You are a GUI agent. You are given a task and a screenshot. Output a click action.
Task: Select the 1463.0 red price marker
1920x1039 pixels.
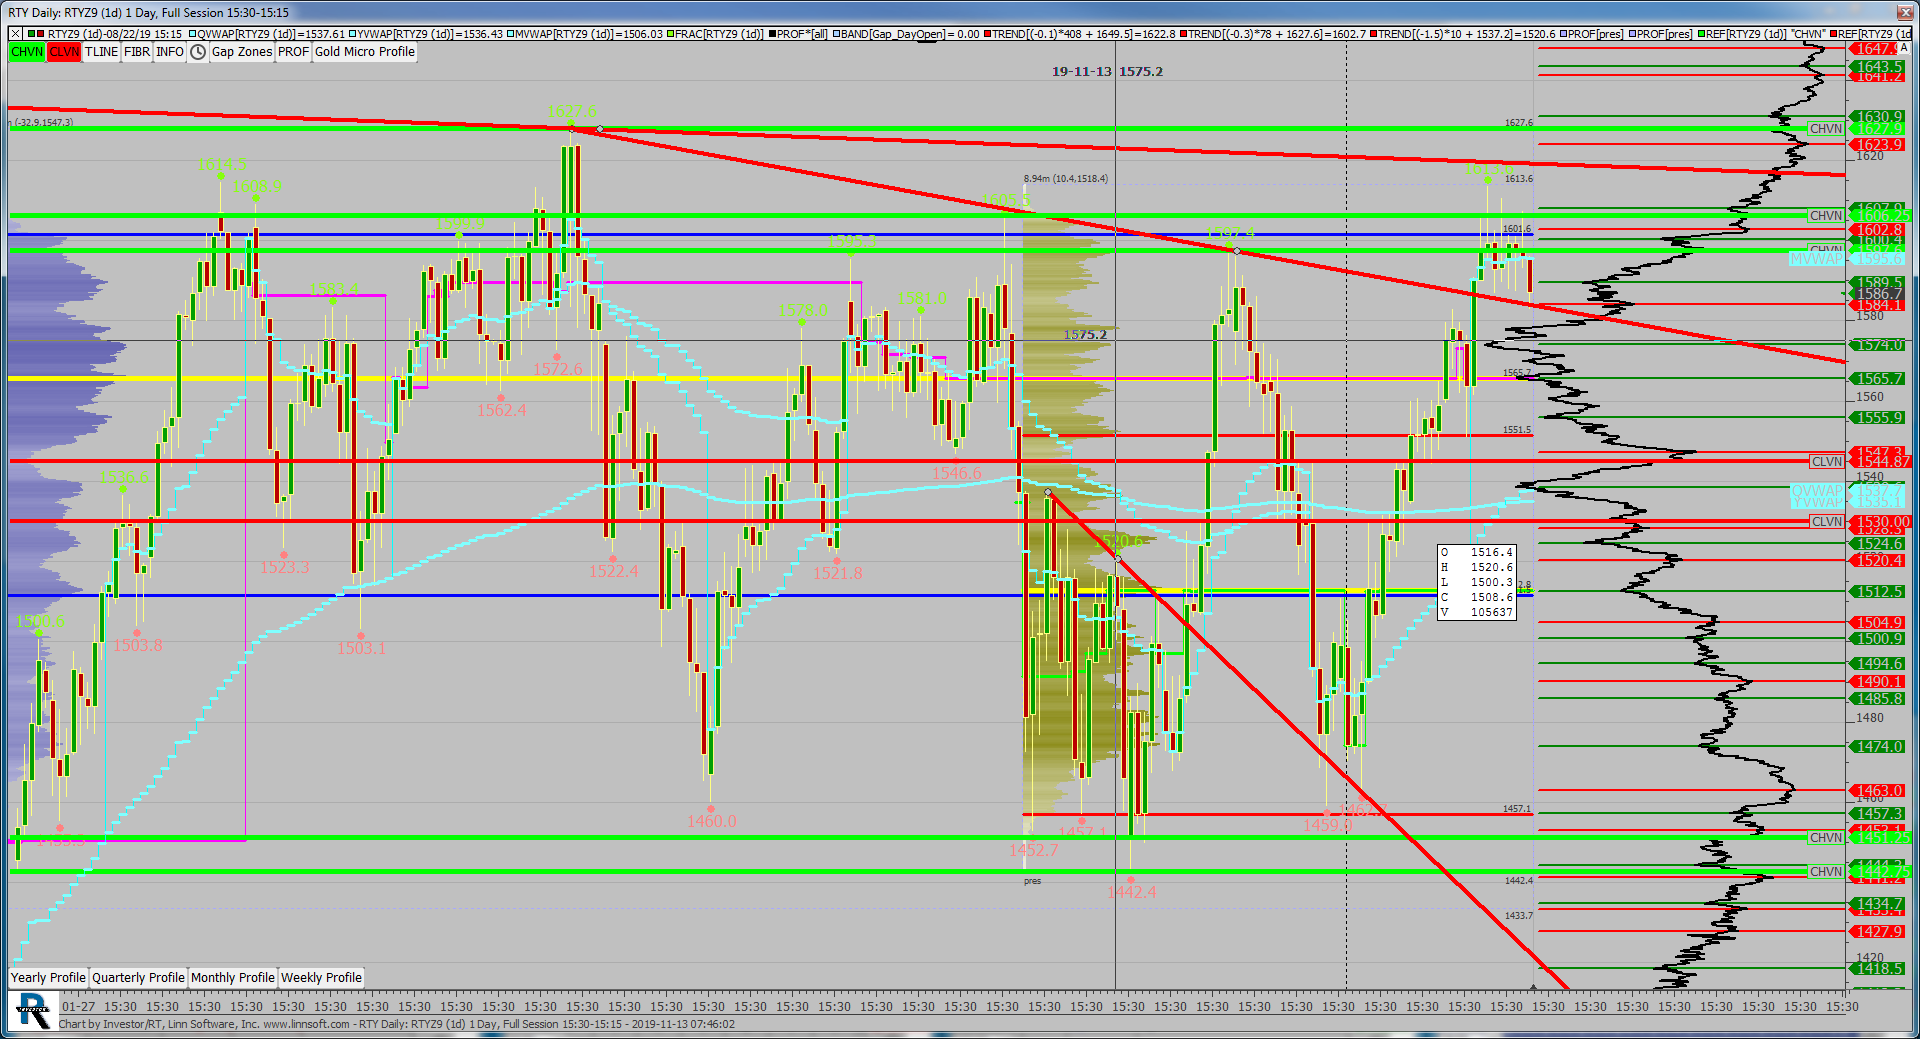(1879, 791)
